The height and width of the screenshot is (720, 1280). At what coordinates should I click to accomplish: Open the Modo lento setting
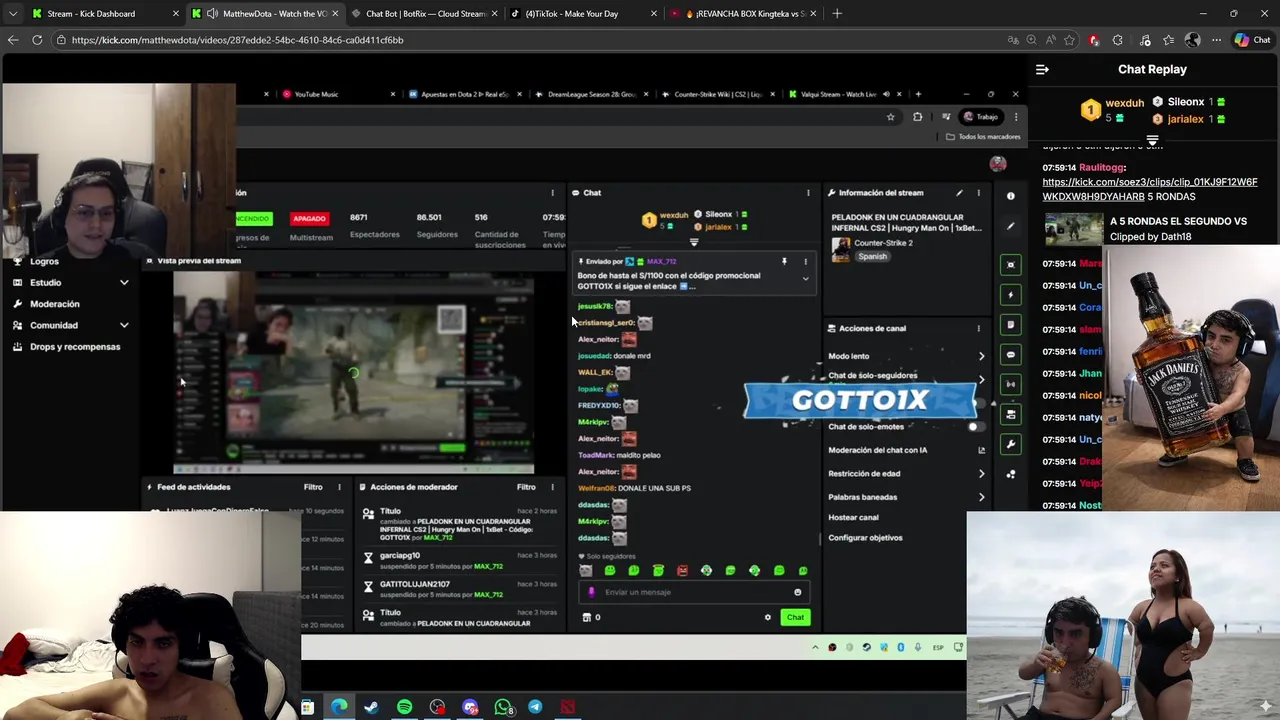pos(906,356)
